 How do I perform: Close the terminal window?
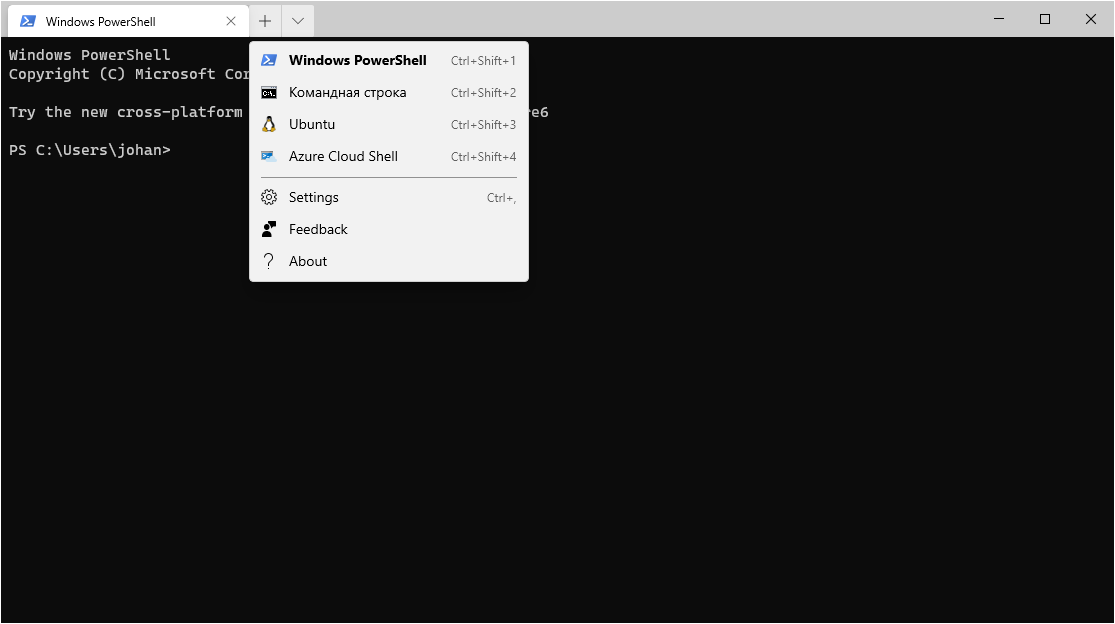point(1091,19)
